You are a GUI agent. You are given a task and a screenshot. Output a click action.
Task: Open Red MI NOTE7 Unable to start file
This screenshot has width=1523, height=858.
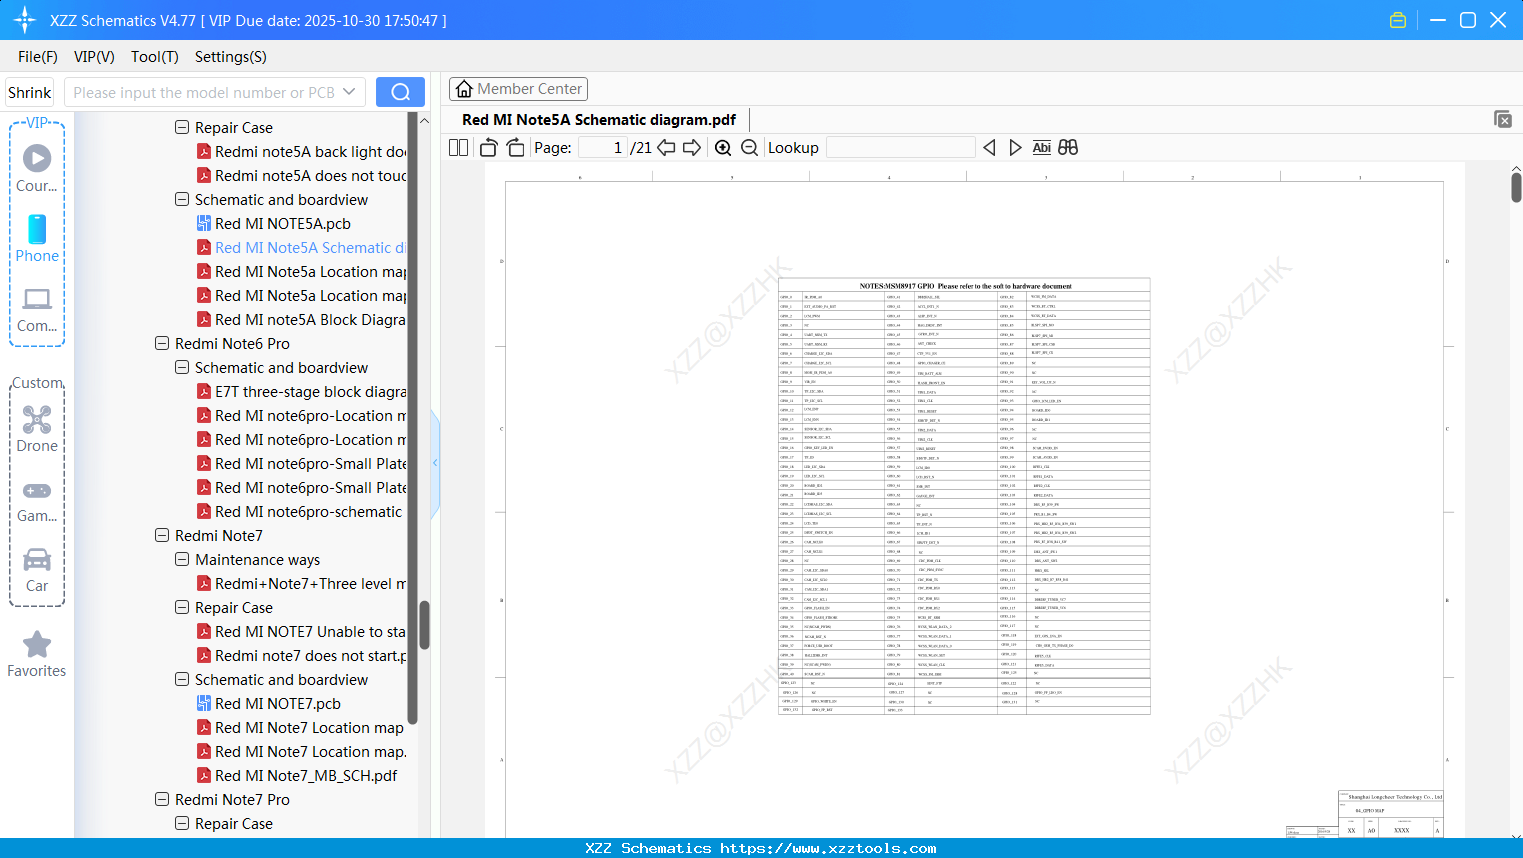click(310, 632)
